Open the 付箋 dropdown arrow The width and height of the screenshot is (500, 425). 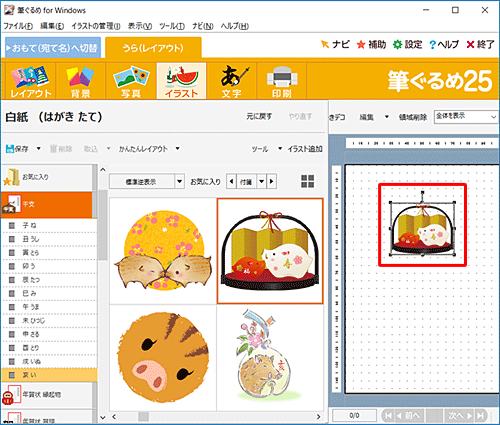(x=262, y=182)
